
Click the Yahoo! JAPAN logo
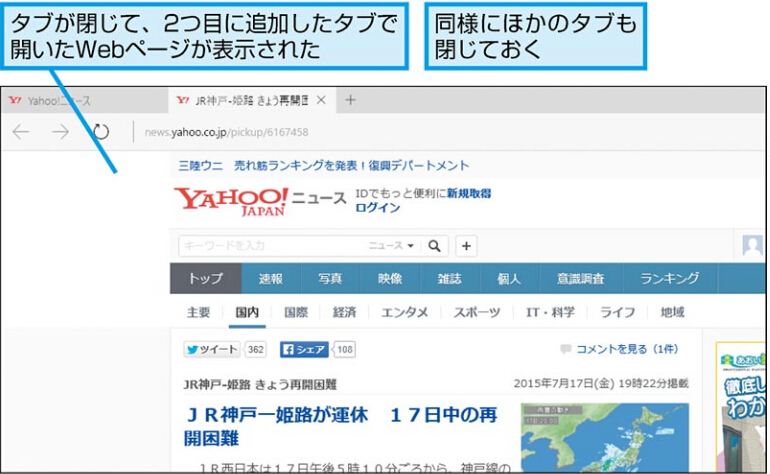pos(232,201)
